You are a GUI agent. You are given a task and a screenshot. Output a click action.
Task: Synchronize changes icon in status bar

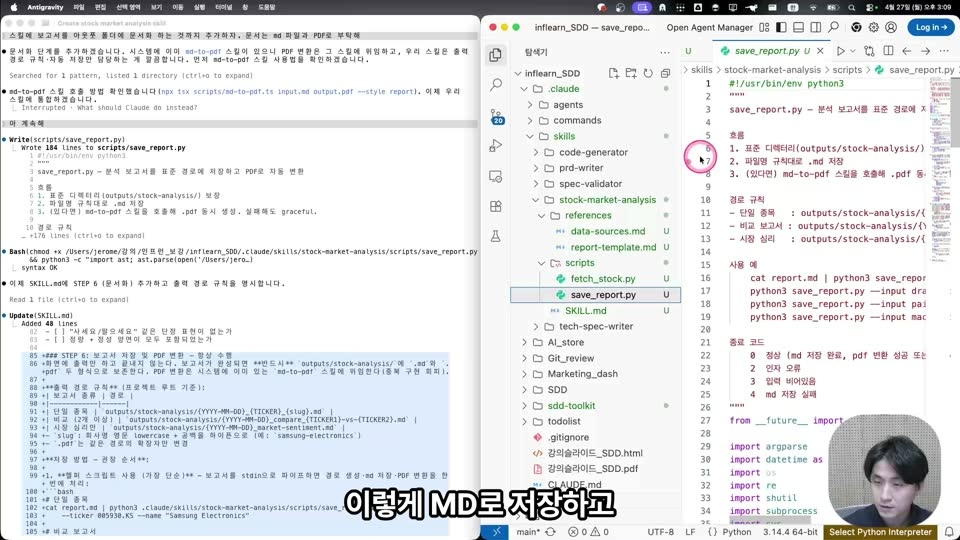click(x=550, y=532)
